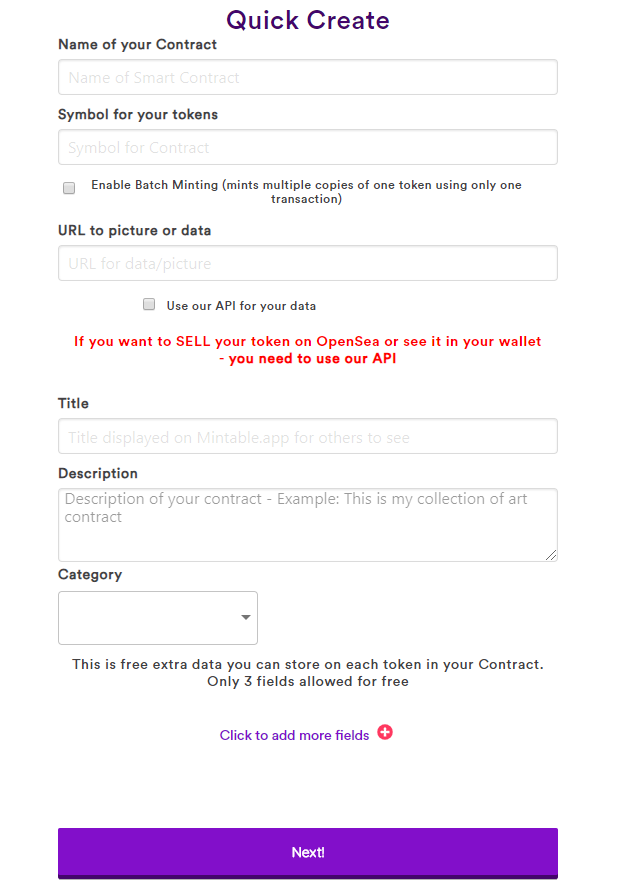This screenshot has height=880, width=617.
Task: Click the 'Click to add more fields' link
Action: coord(294,735)
